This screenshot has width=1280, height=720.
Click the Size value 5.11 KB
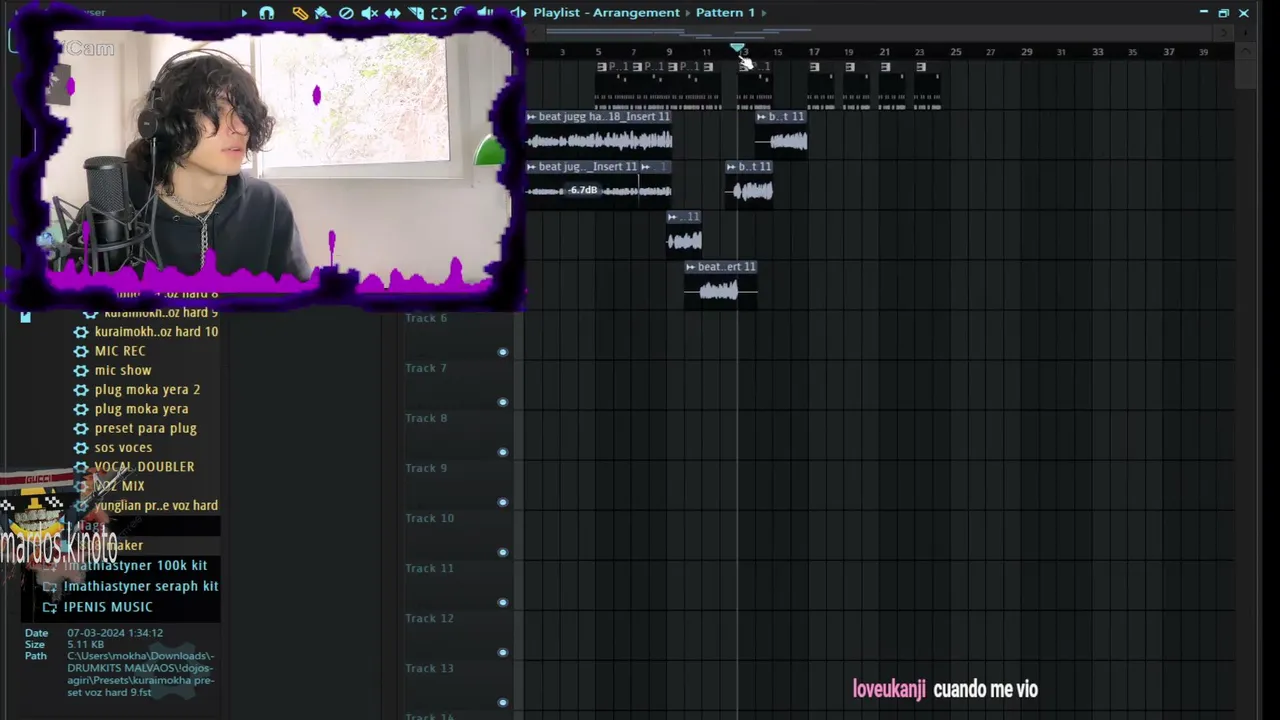(84, 645)
